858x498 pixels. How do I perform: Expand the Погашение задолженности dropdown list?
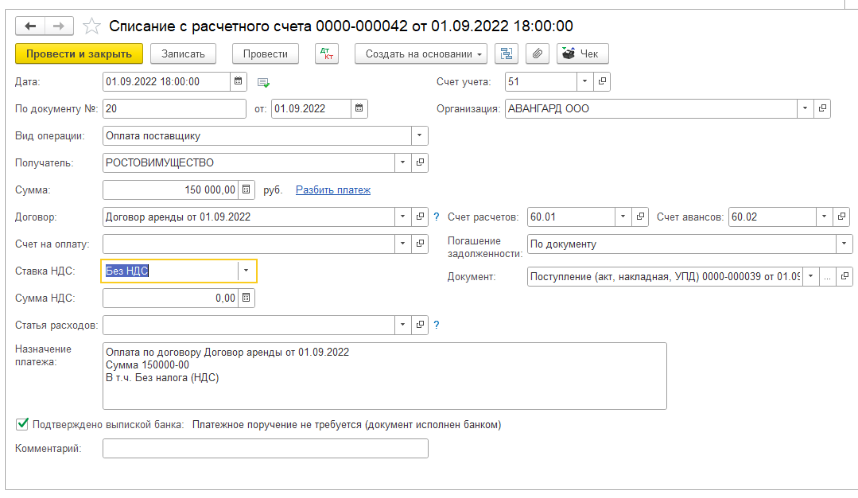point(843,243)
